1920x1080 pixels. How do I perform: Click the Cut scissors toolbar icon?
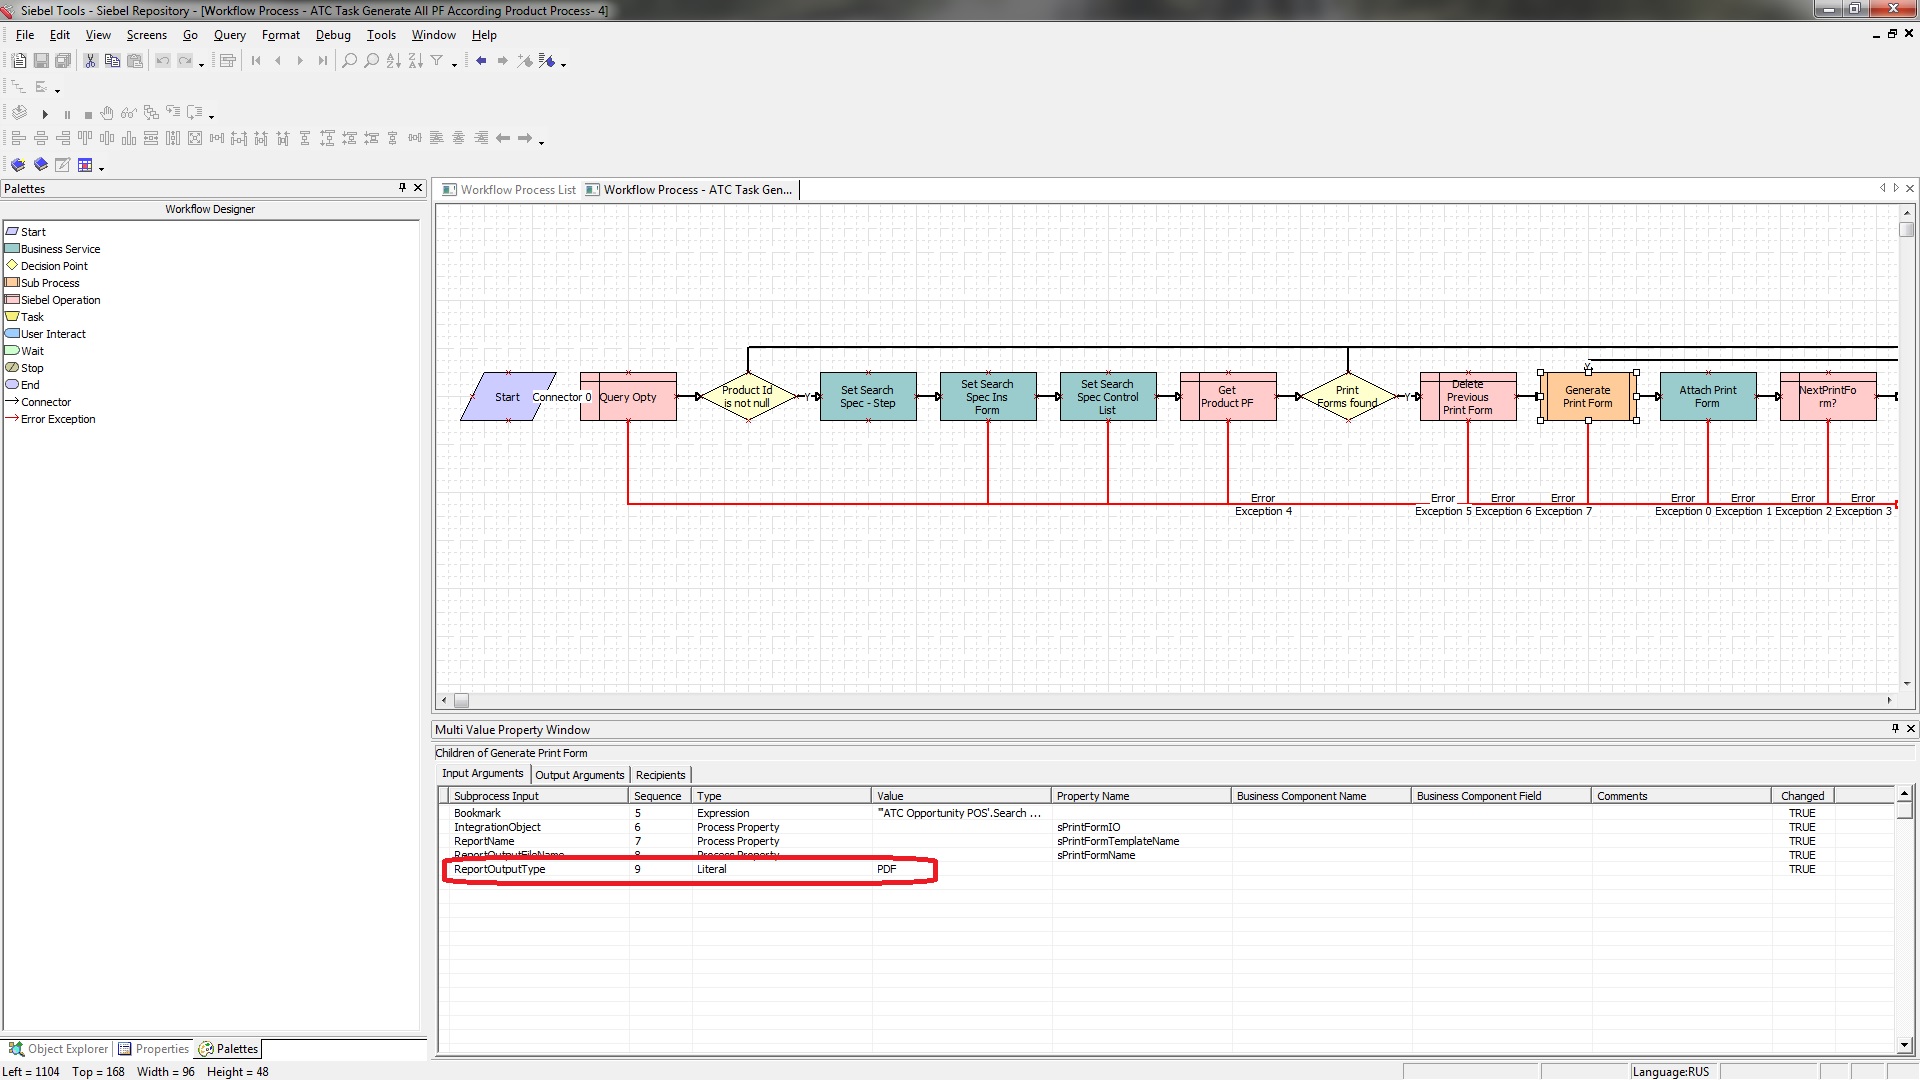(x=90, y=61)
